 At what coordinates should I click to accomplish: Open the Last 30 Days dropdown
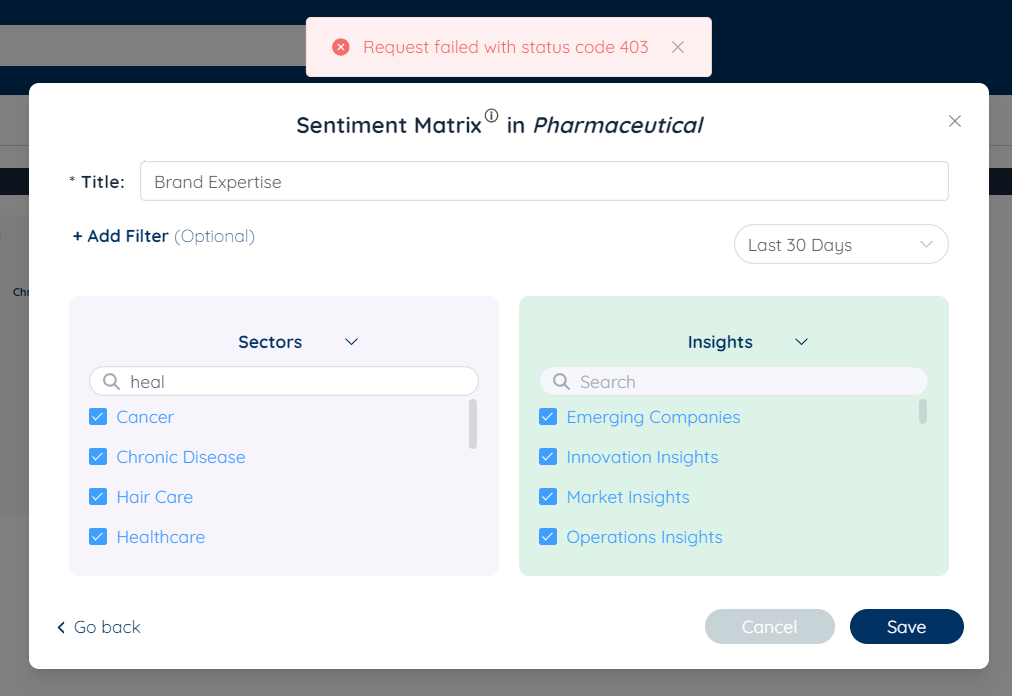(841, 245)
